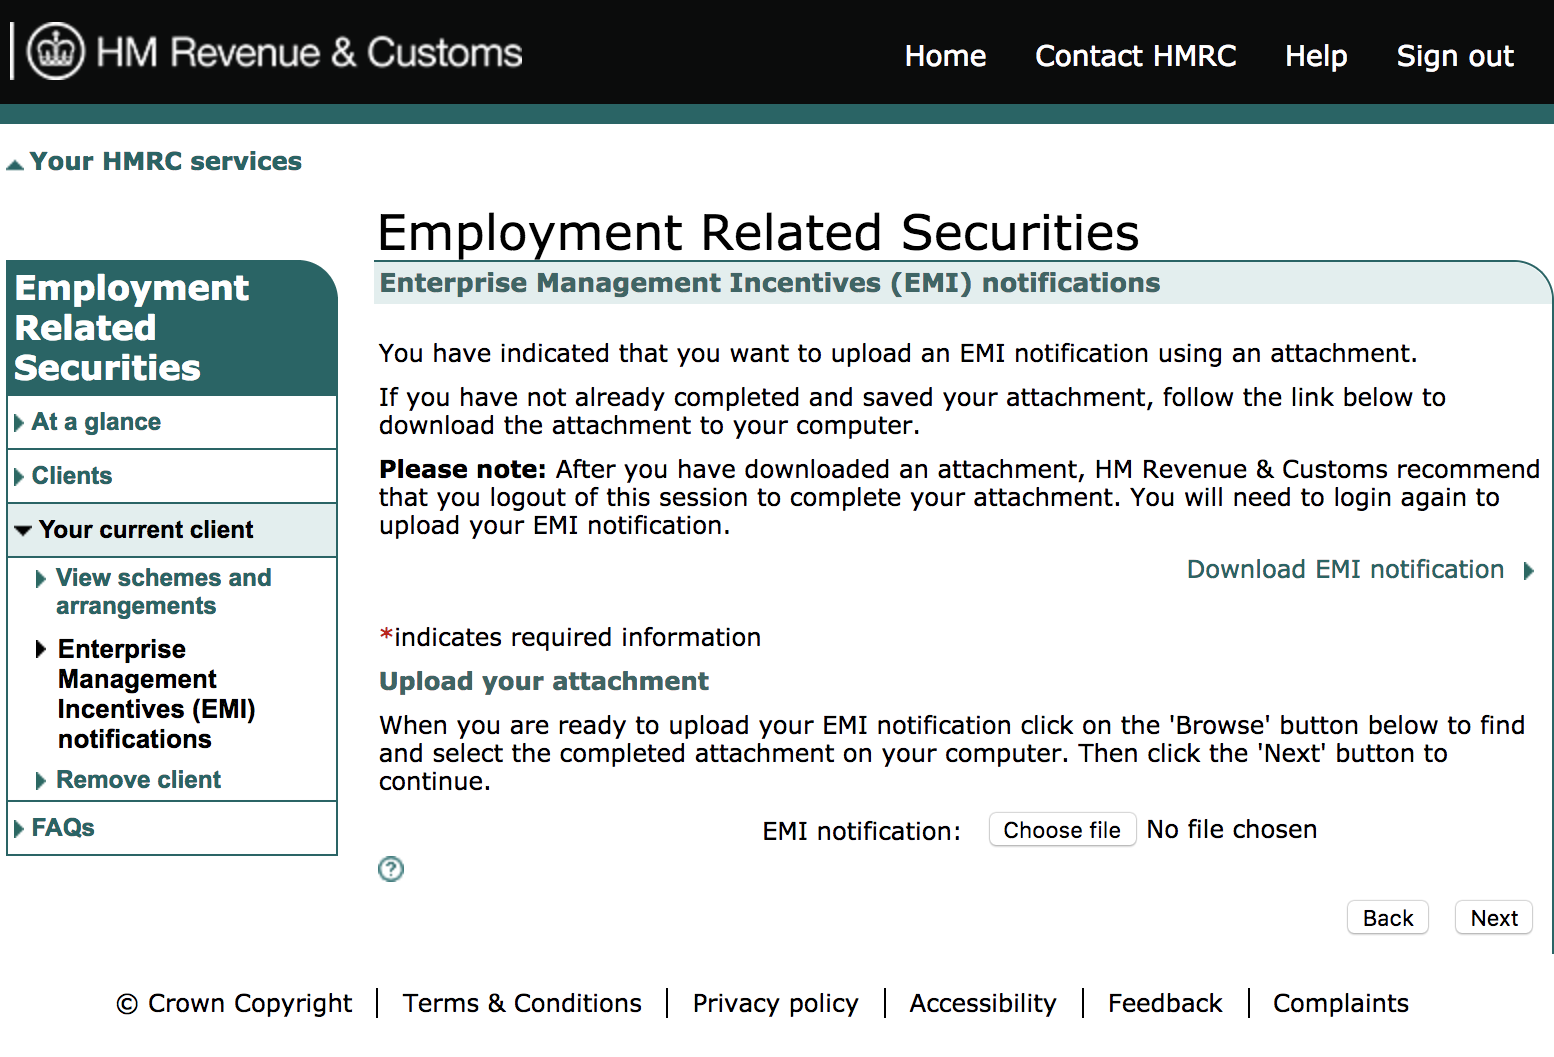
Task: Click the arrow beside Download EMI notification
Action: (1528, 570)
